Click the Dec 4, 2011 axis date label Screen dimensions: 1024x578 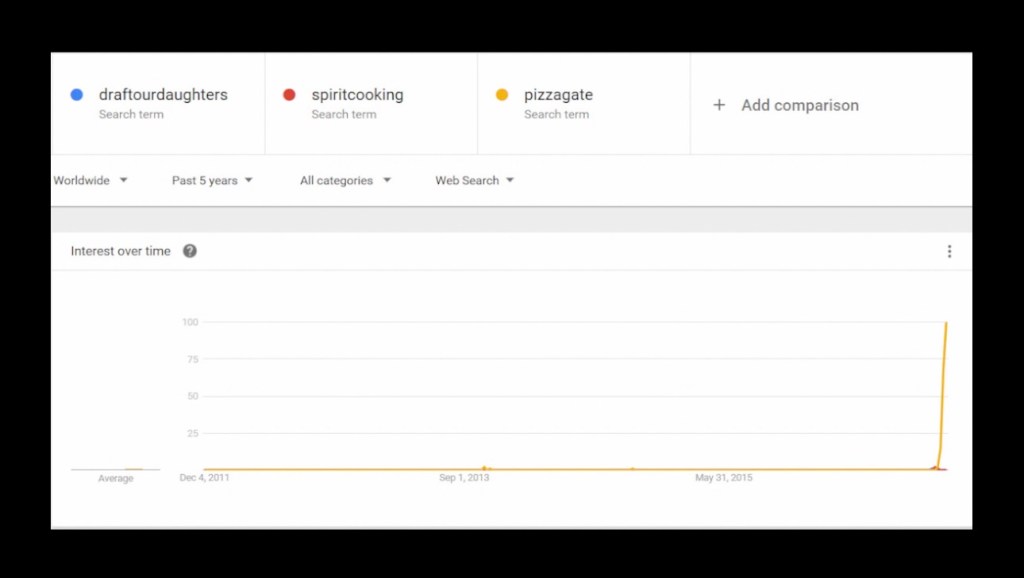[205, 478]
